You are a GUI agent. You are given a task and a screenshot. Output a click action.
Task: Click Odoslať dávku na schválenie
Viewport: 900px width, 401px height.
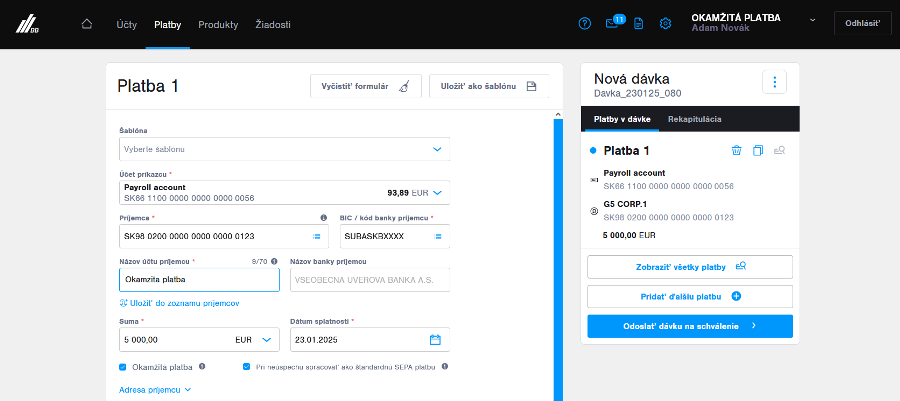(x=690, y=326)
